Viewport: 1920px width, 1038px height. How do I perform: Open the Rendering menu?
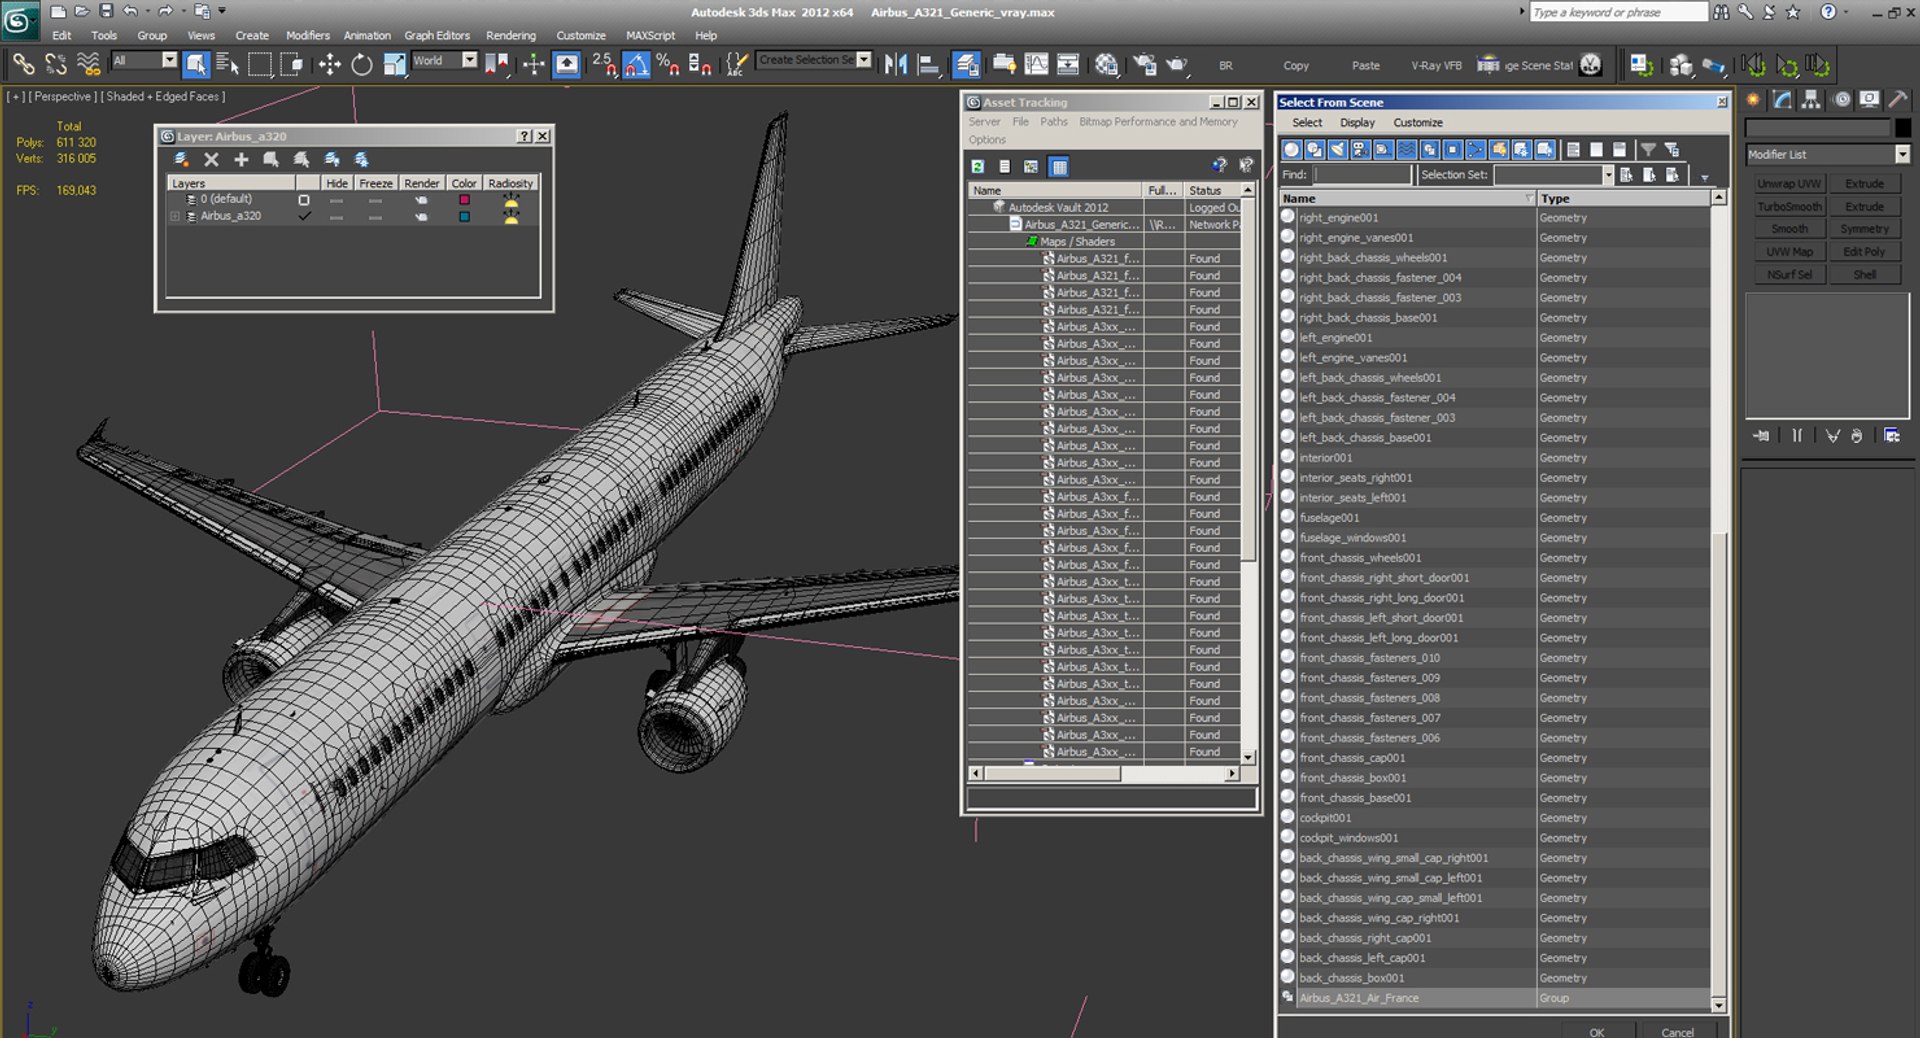pos(510,35)
